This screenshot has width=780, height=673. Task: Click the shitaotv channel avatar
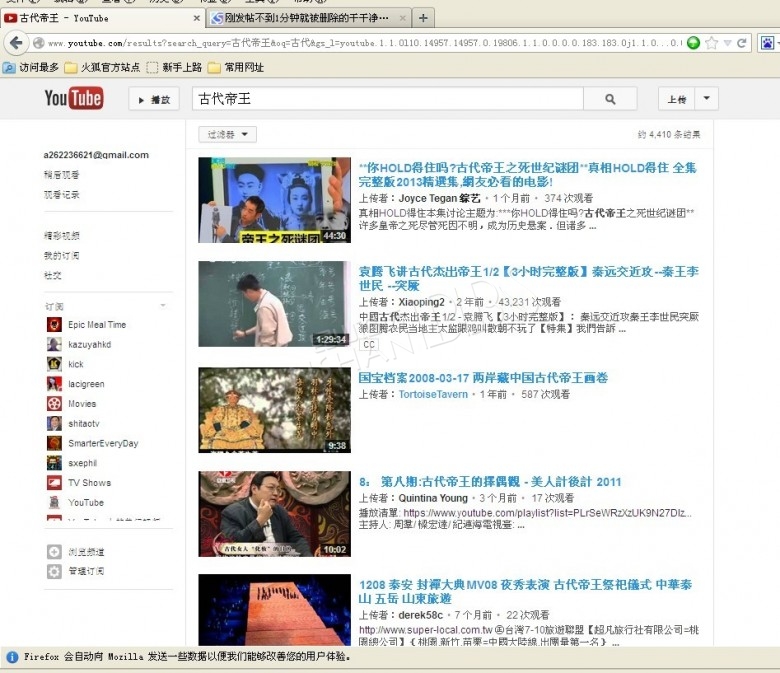pos(54,423)
